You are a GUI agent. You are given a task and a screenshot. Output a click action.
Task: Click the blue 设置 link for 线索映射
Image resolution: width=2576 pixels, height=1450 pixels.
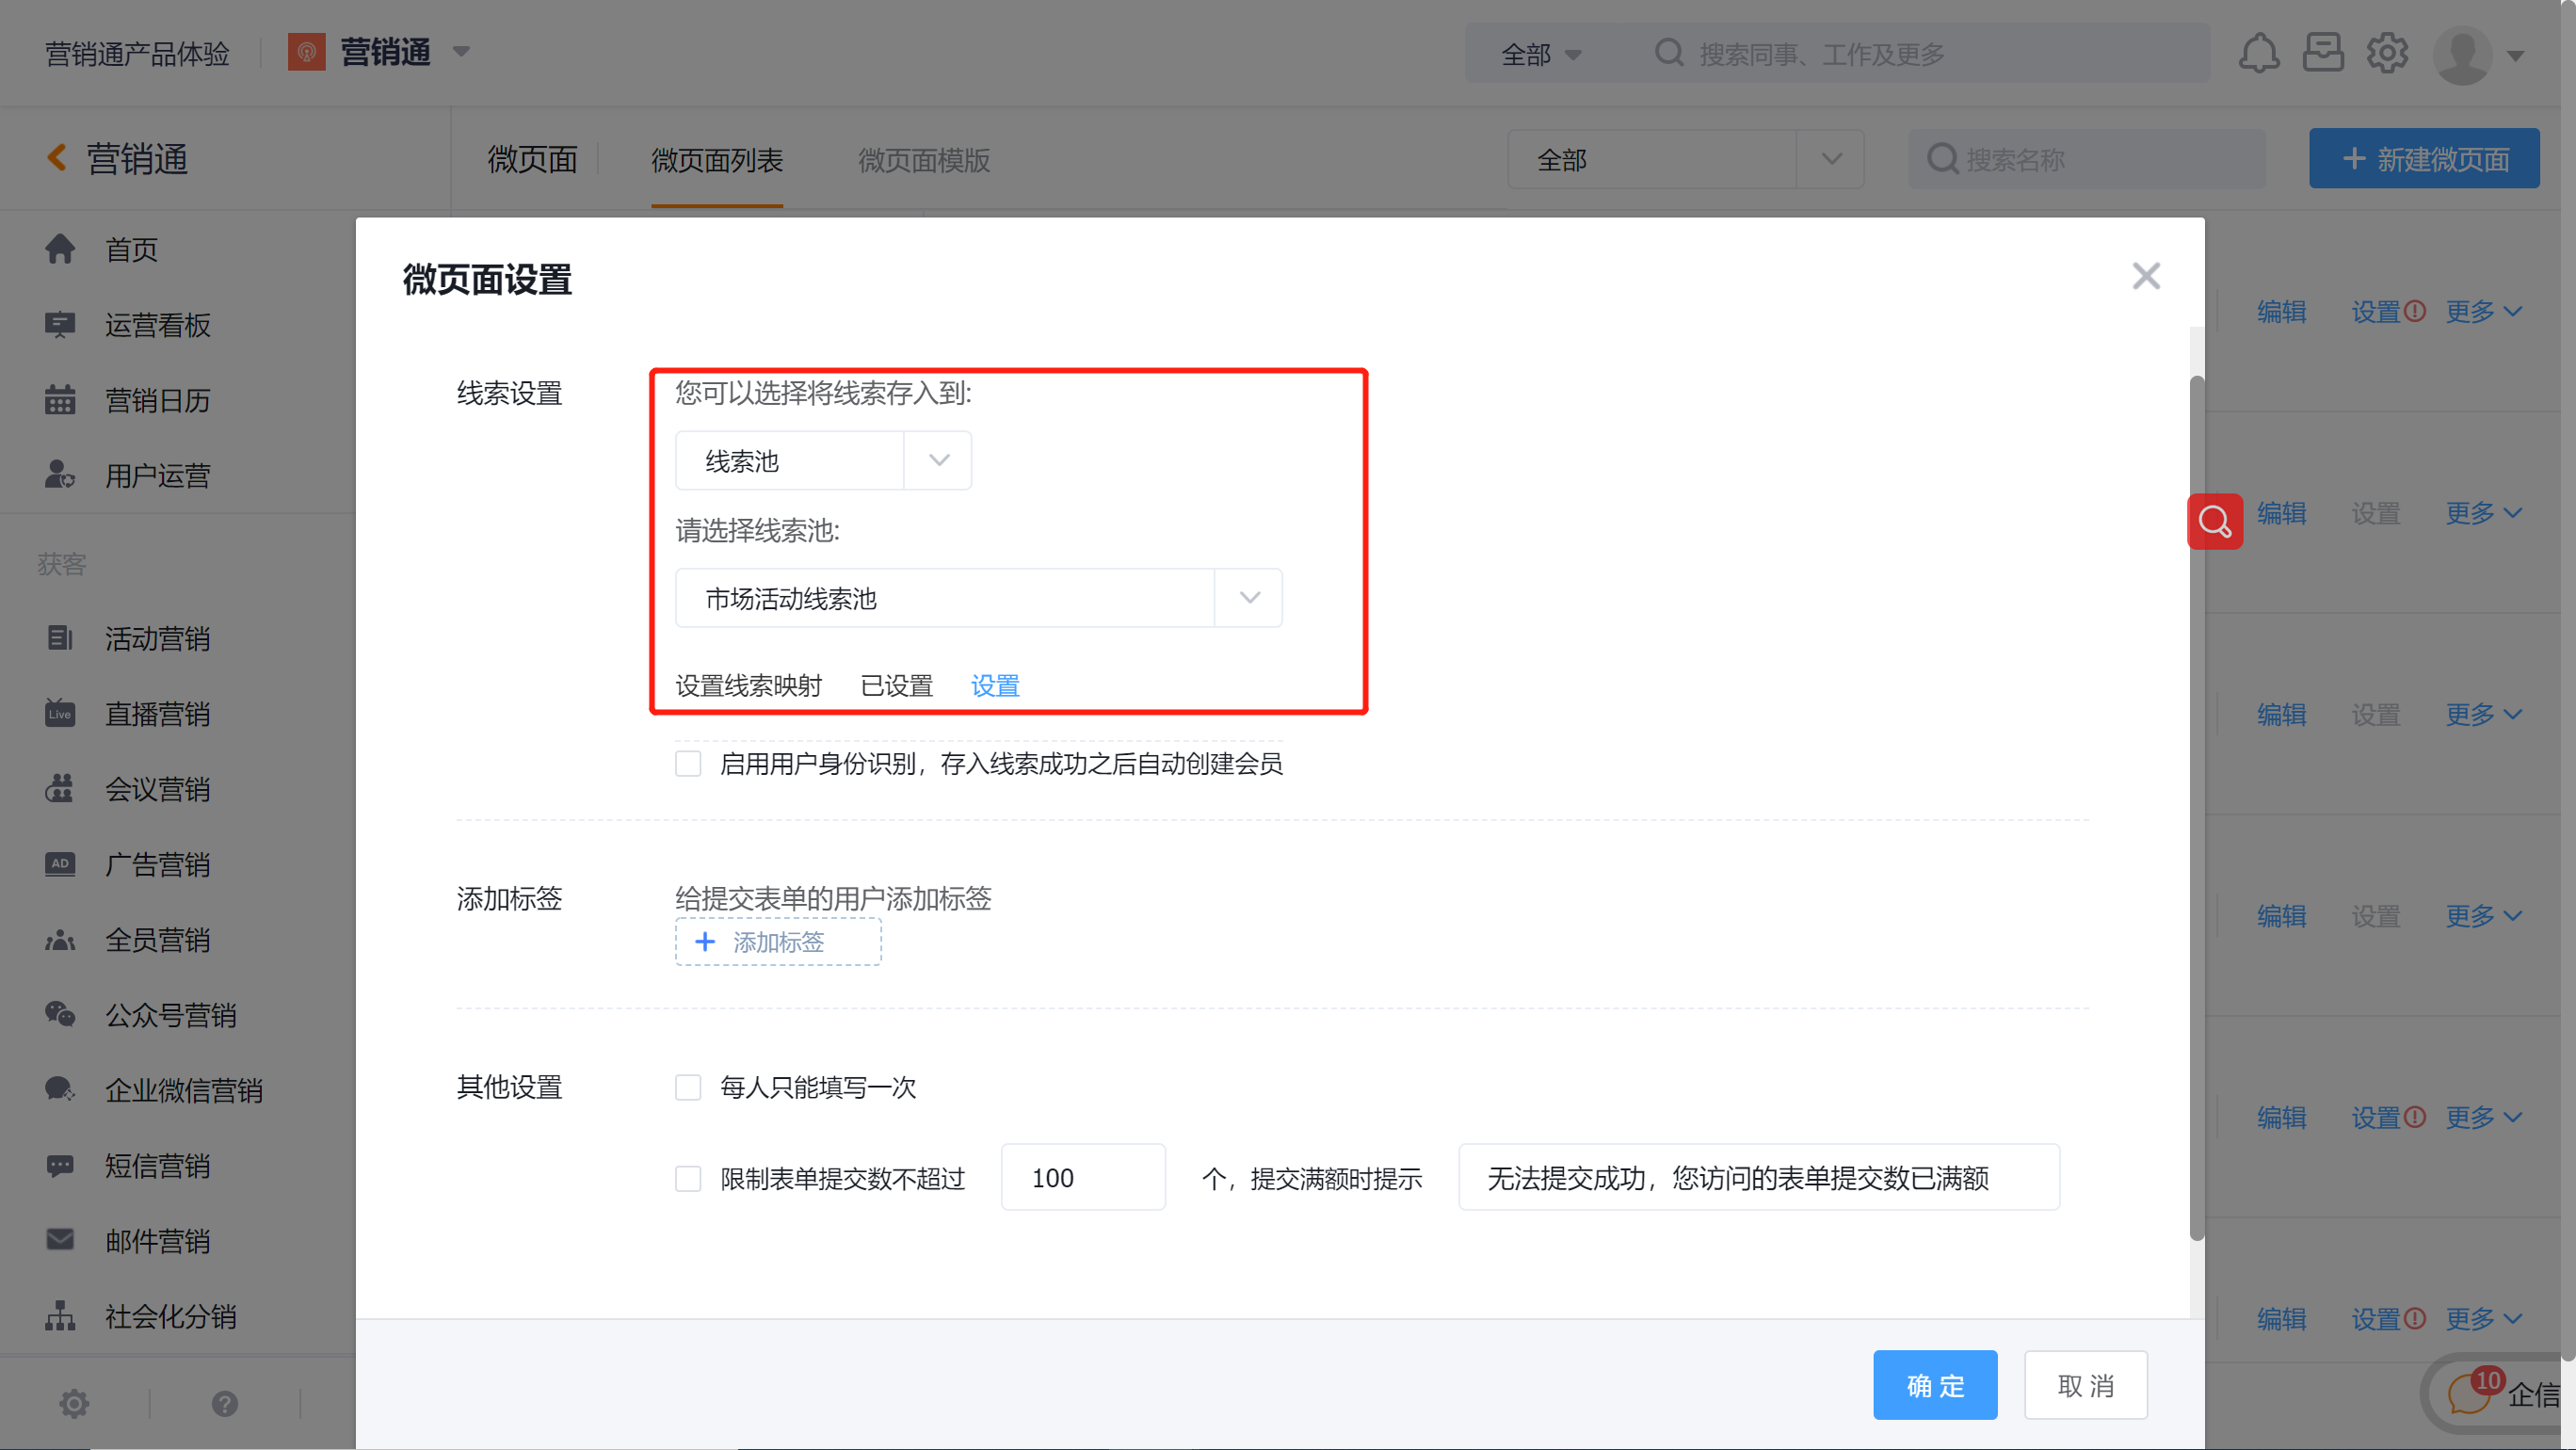click(994, 685)
